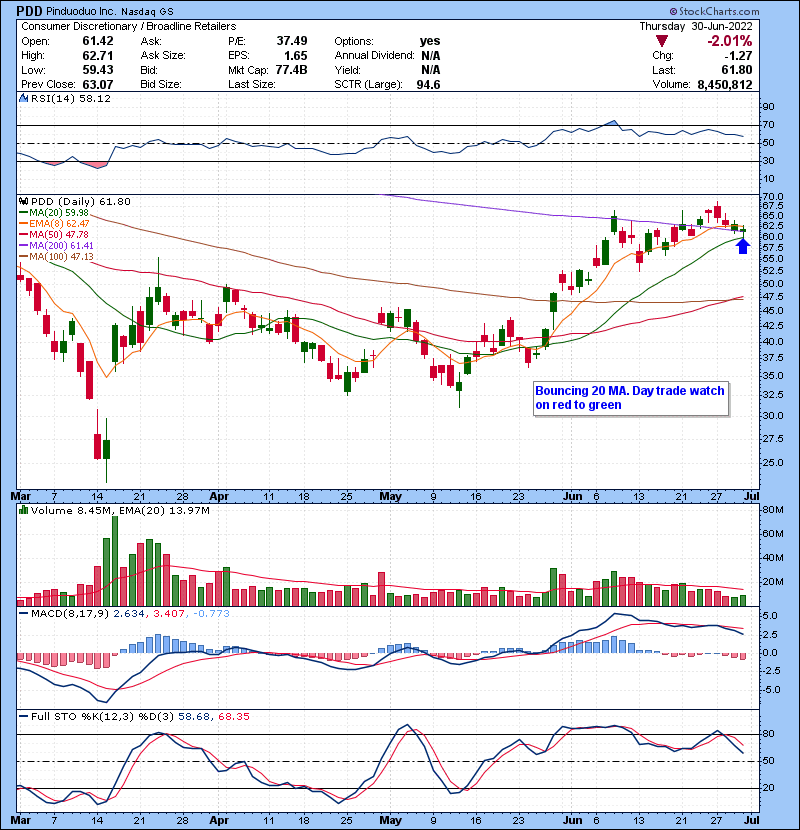
Task: Click the EPS value 1.65
Action: (295, 56)
